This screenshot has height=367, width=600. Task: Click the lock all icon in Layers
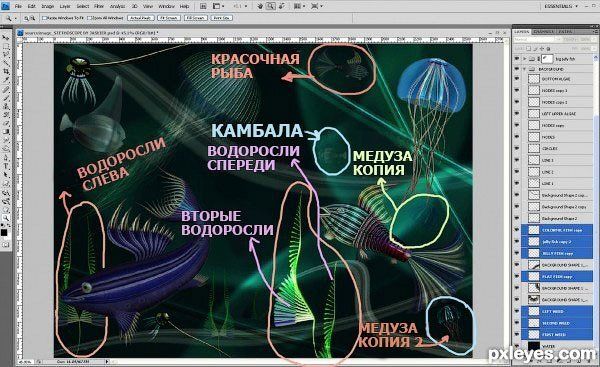click(548, 49)
